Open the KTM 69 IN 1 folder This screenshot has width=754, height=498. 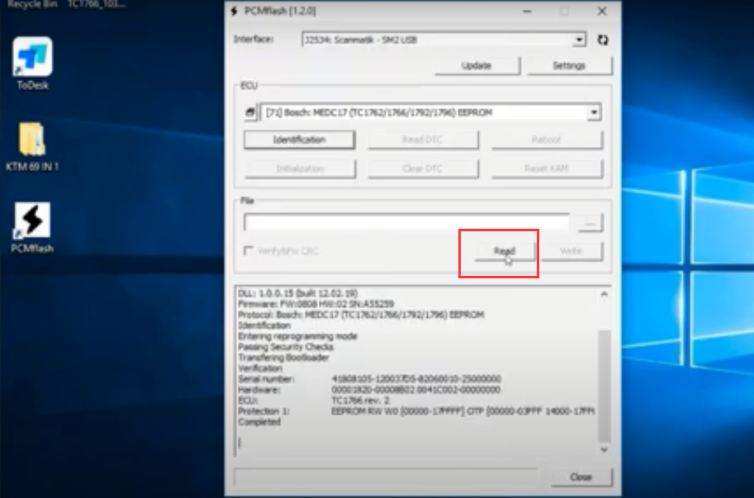(x=32, y=146)
